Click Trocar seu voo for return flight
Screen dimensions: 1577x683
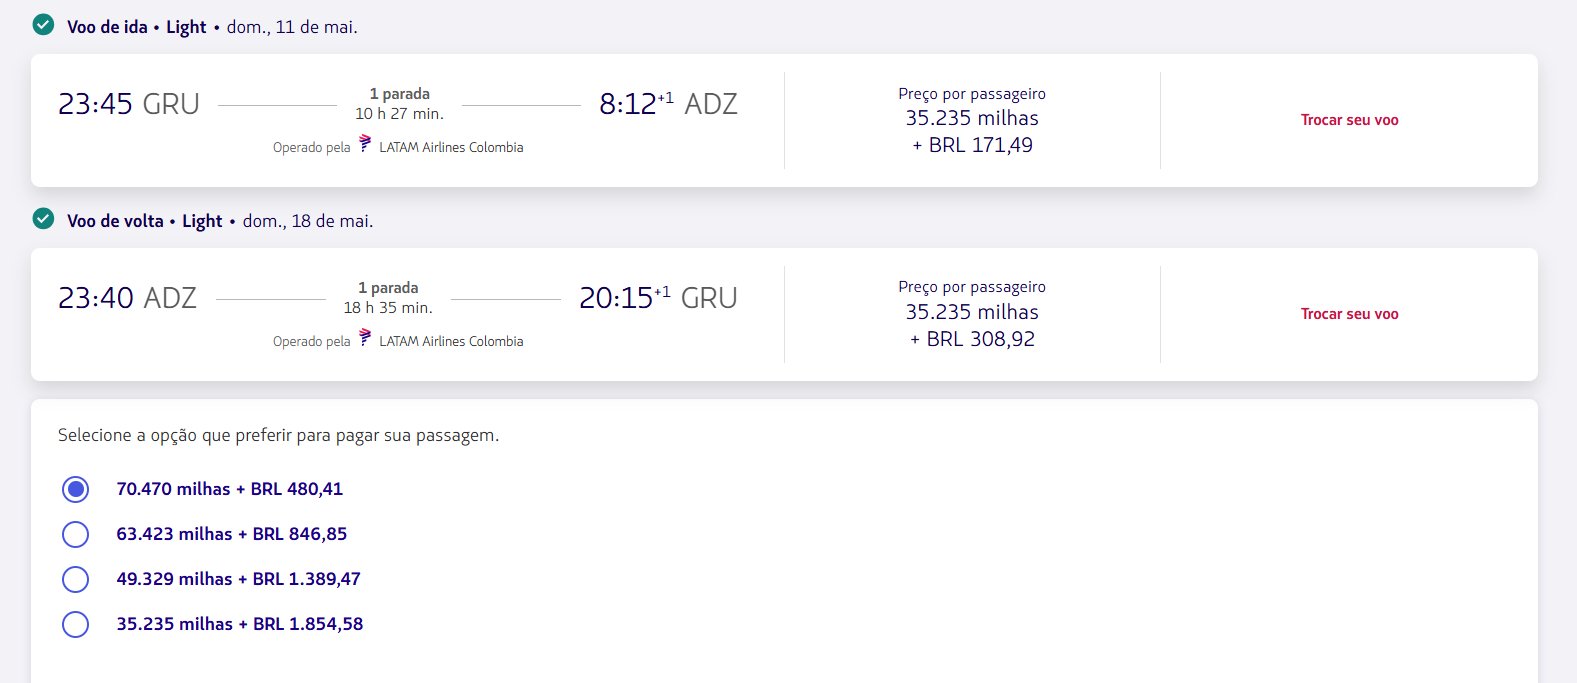(1349, 314)
